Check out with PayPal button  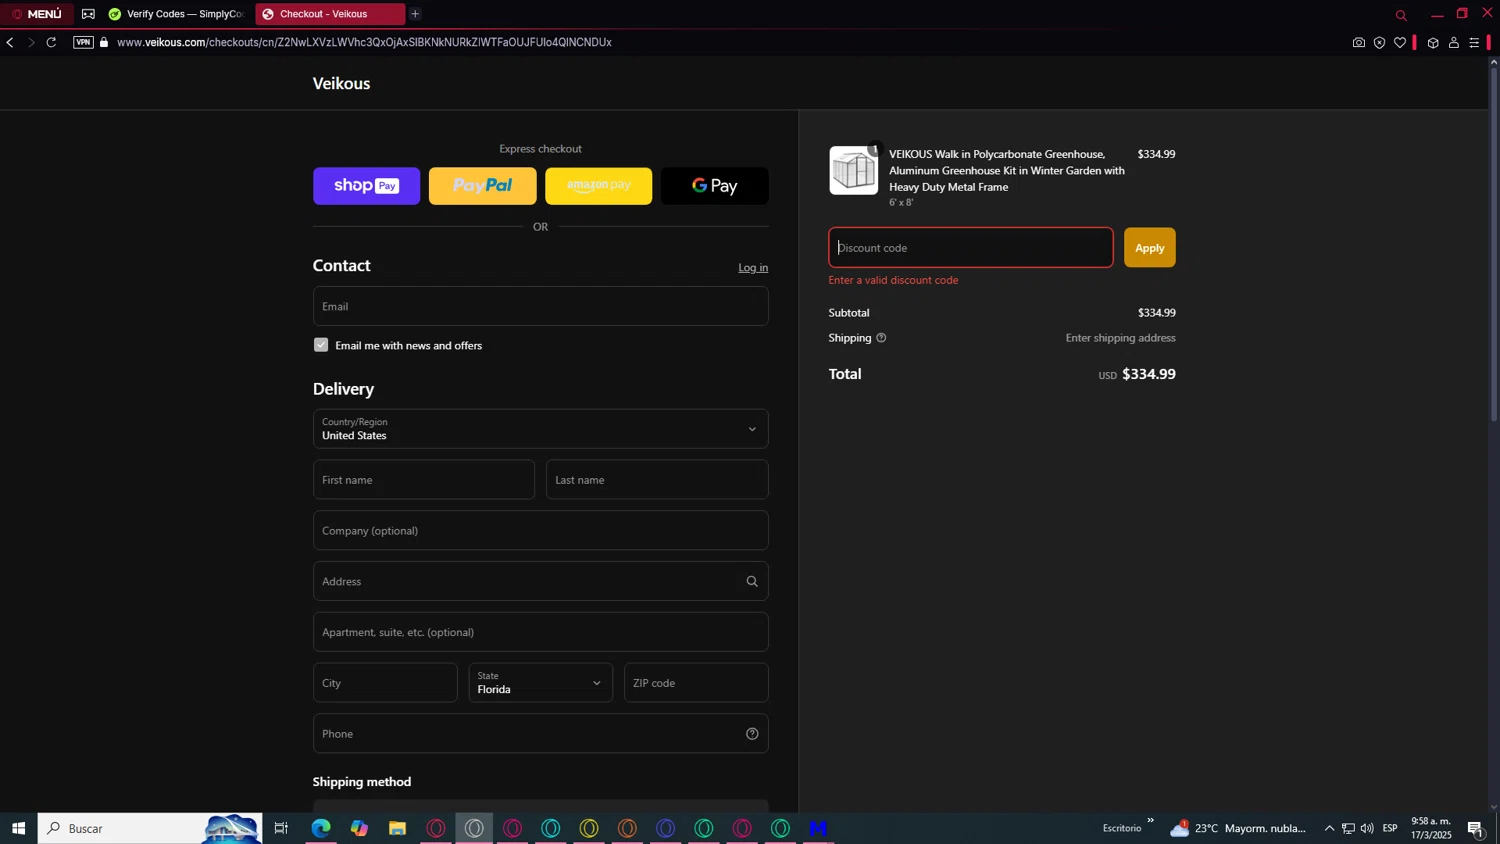pos(483,186)
